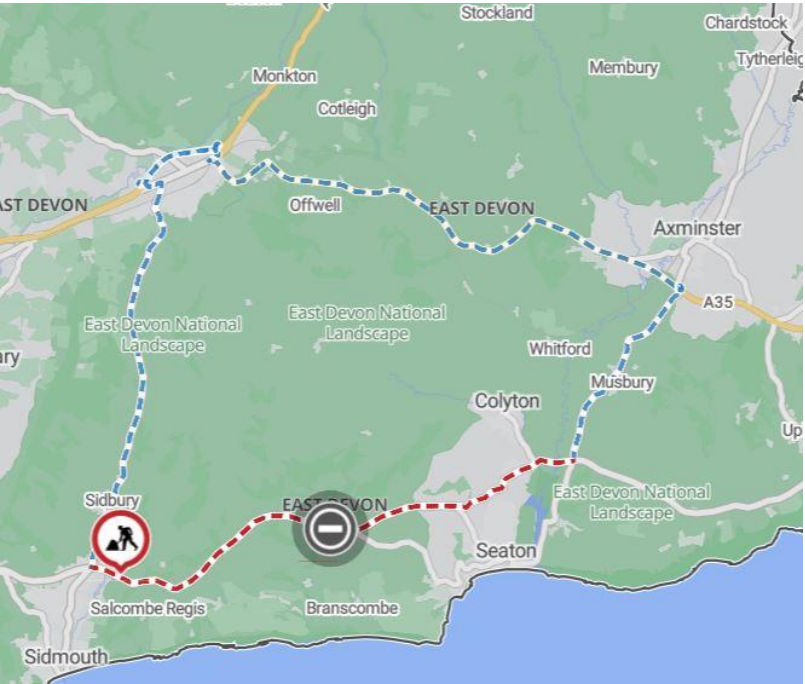
Task: Select the Branscombe village label
Action: [352, 608]
